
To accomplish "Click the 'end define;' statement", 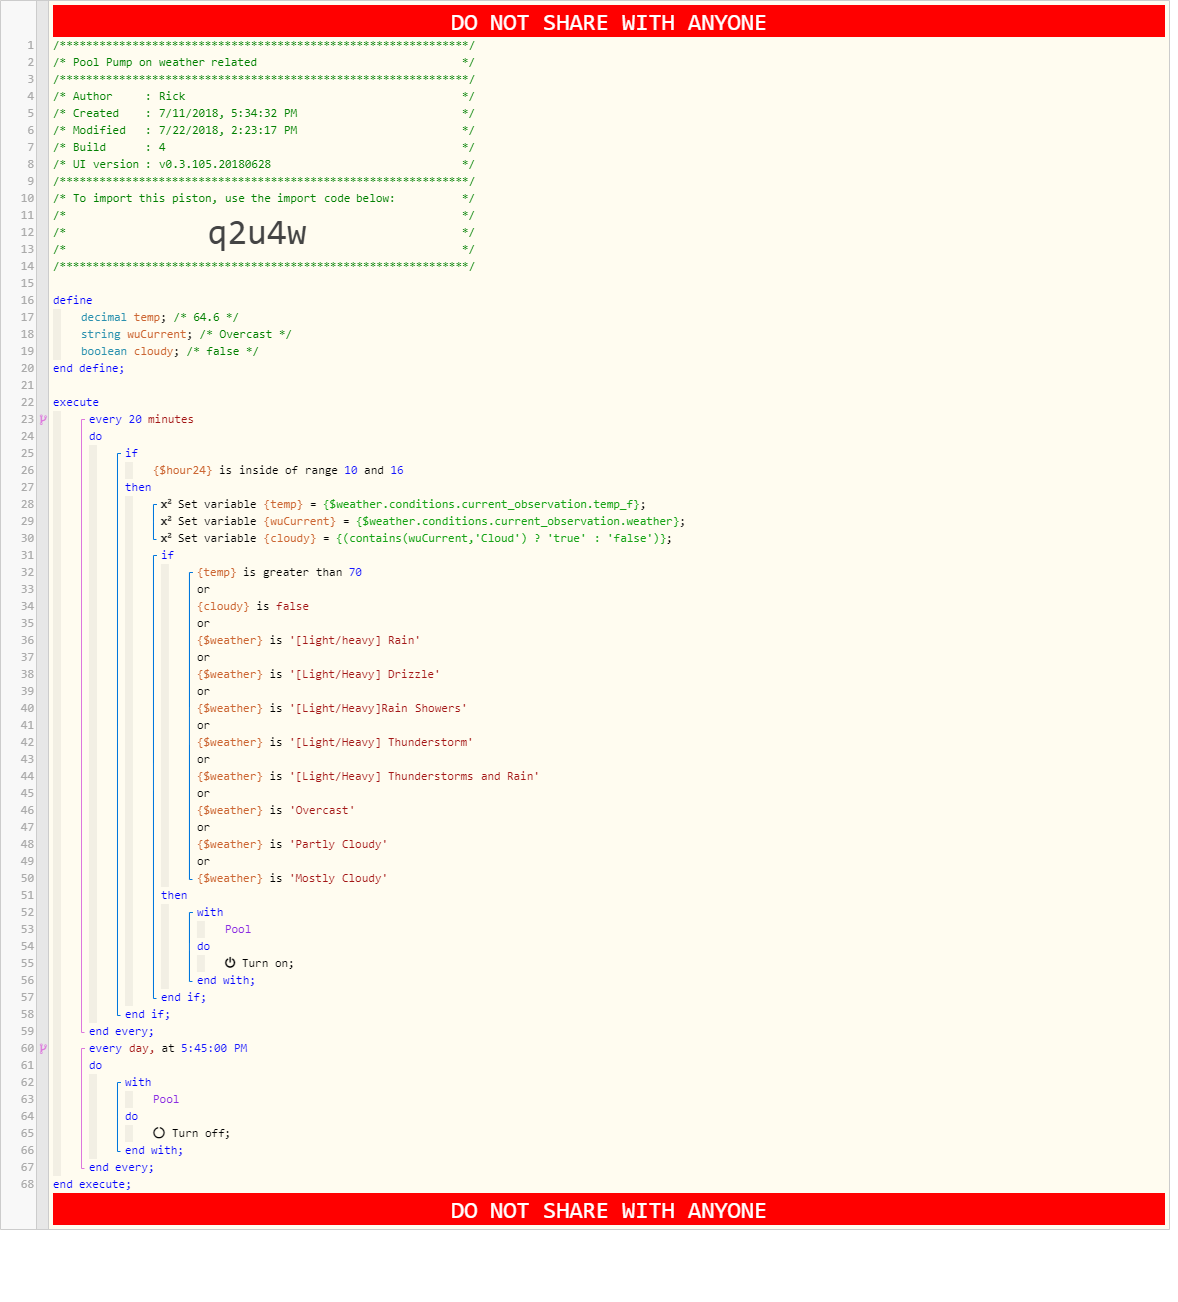I will click(x=89, y=368).
